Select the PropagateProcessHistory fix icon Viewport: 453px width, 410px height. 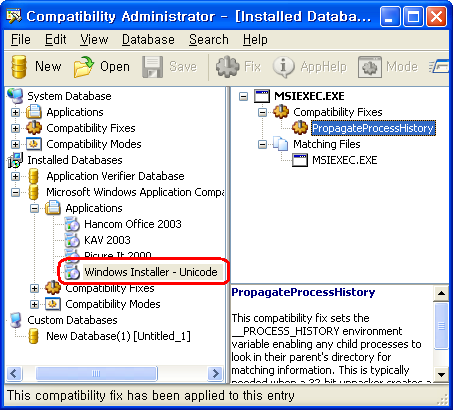click(x=299, y=128)
